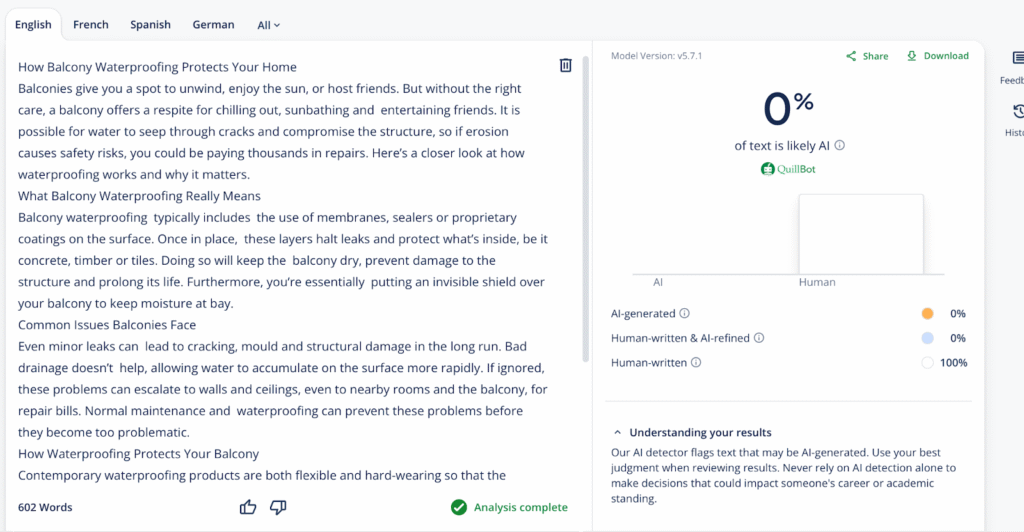Click the Download icon
This screenshot has width=1024, height=532.
pyautogui.click(x=911, y=56)
